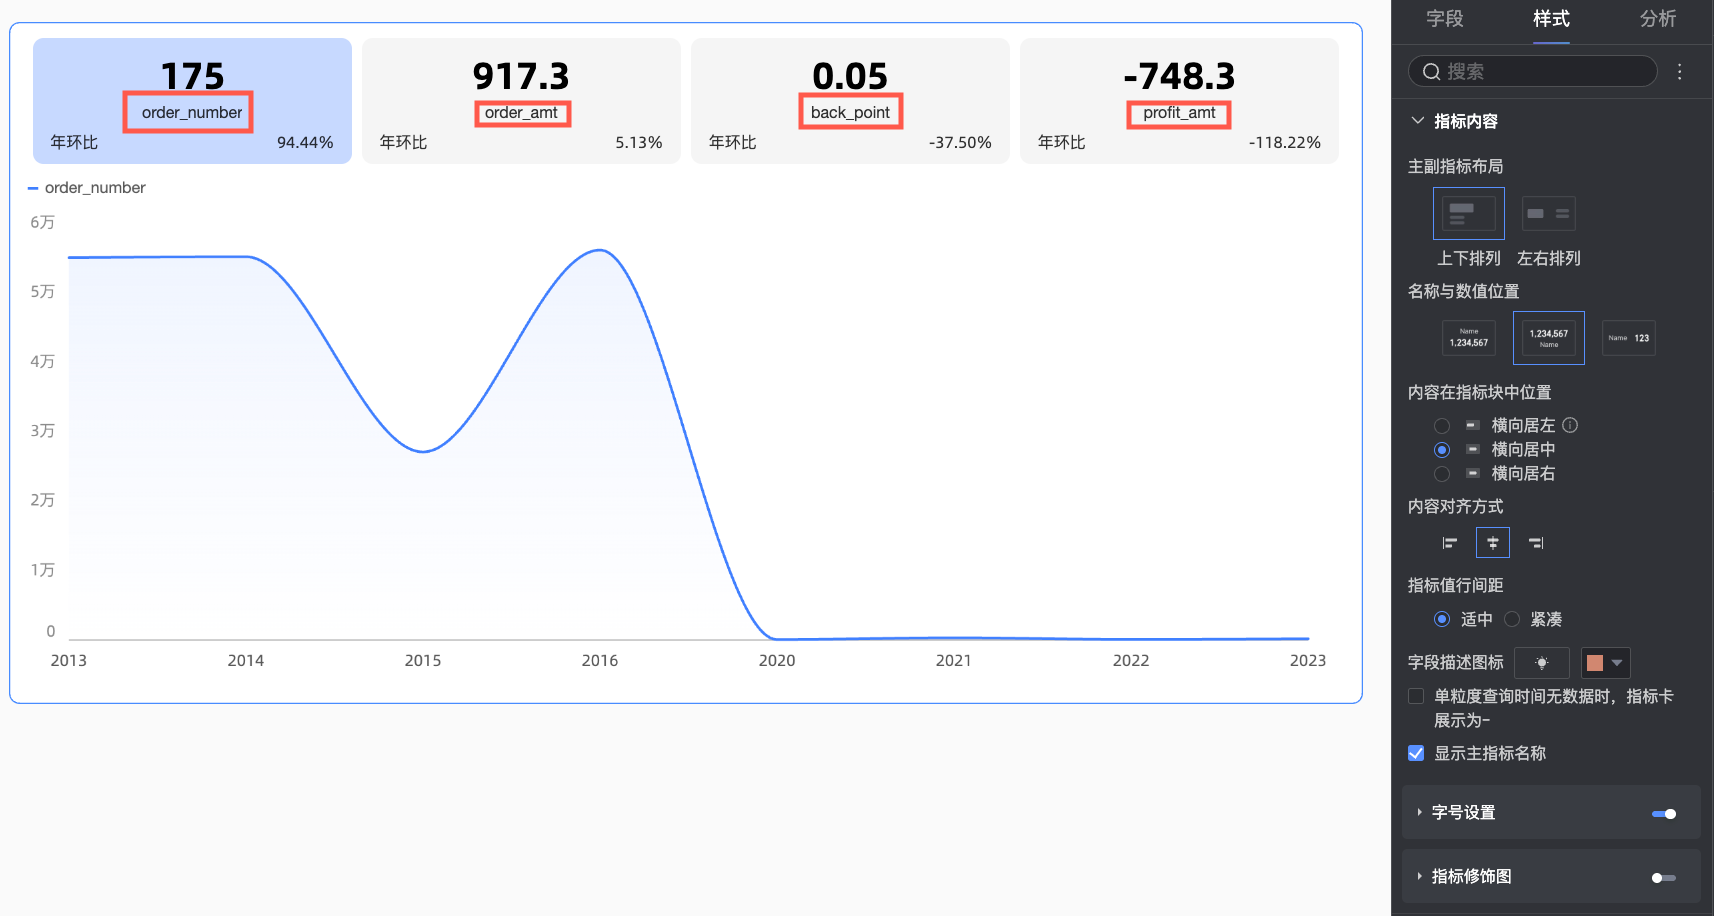Viewport: 1714px width, 916px height.
Task: Set content alignment to right
Action: point(1536,543)
